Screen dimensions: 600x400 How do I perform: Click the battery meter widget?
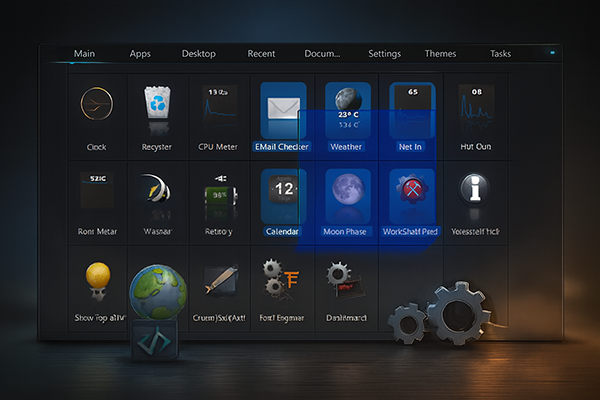click(218, 192)
